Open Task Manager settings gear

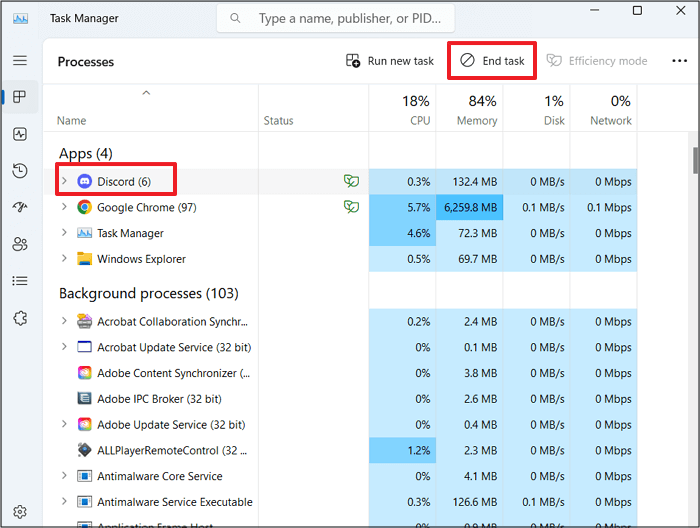coord(20,511)
